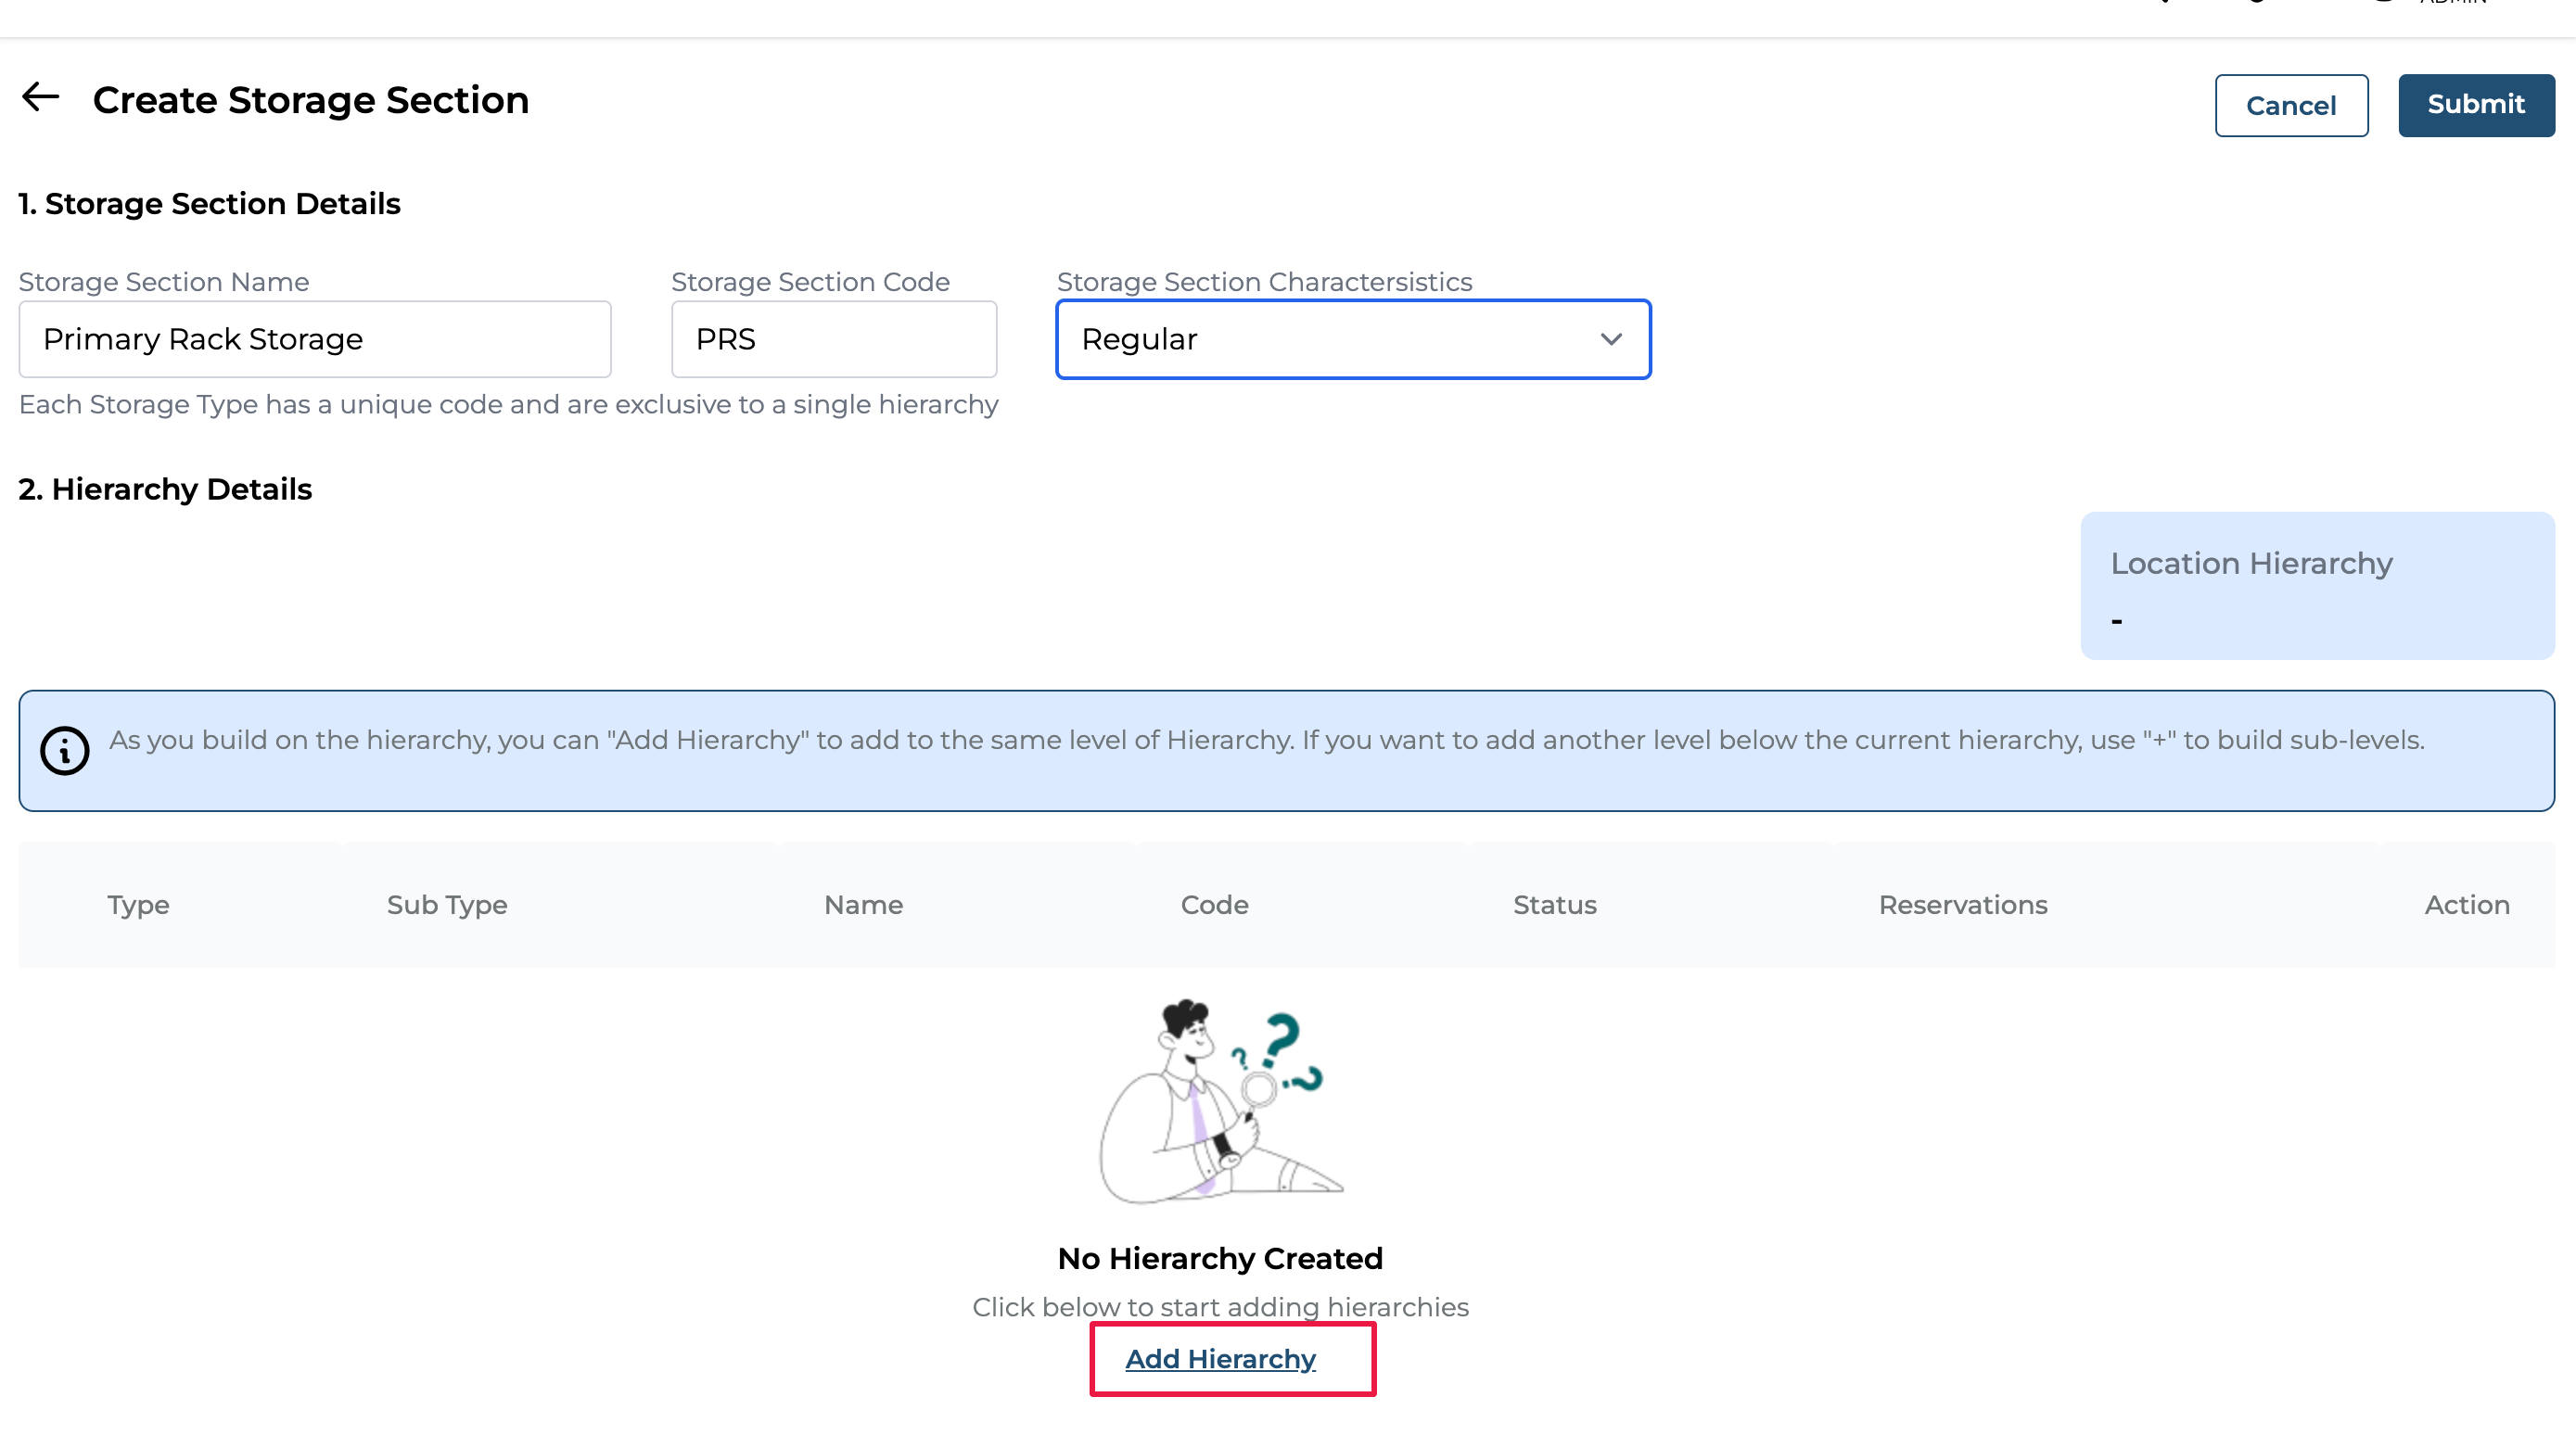Click the Reservations column header
Image resolution: width=2576 pixels, height=1435 pixels.
[1962, 904]
